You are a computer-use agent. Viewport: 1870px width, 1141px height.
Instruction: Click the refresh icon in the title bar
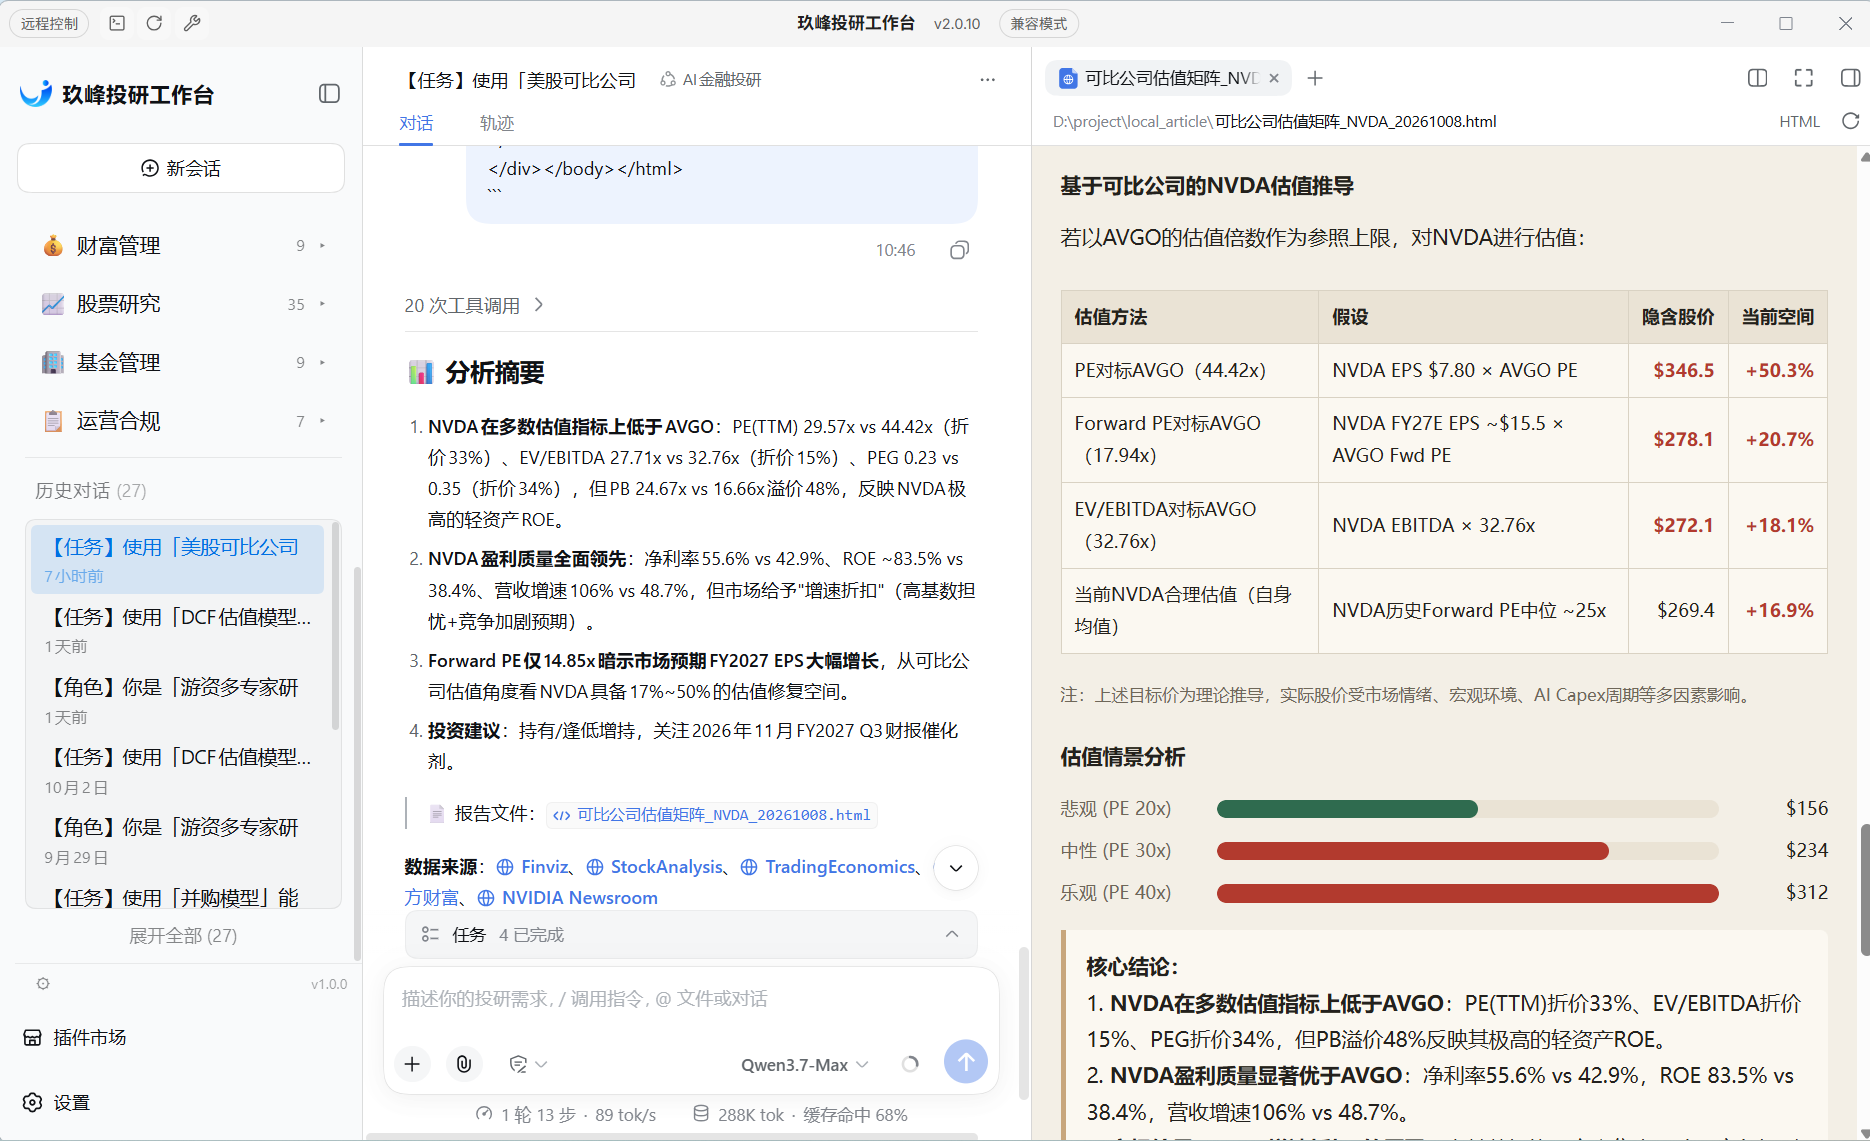point(154,23)
